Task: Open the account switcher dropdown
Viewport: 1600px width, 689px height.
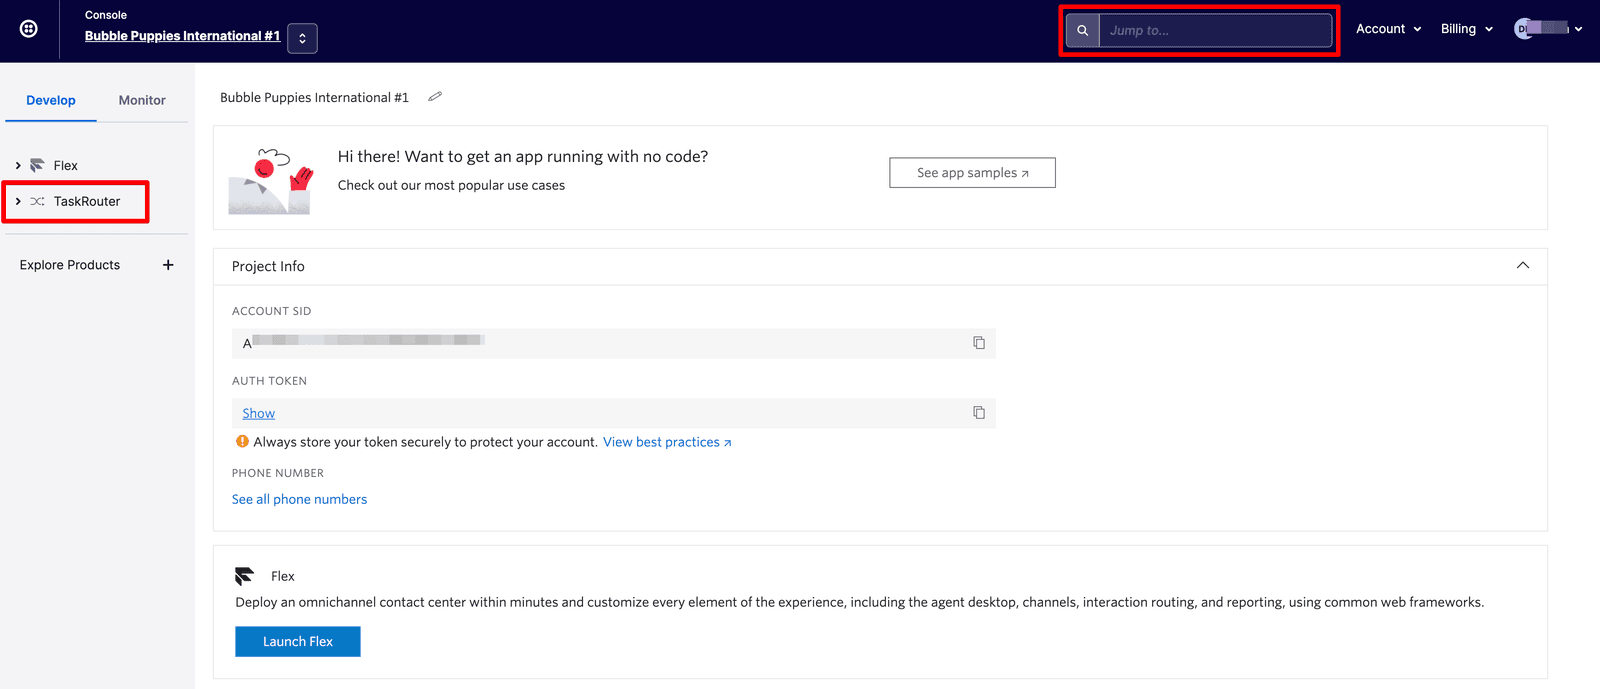Action: 302,38
